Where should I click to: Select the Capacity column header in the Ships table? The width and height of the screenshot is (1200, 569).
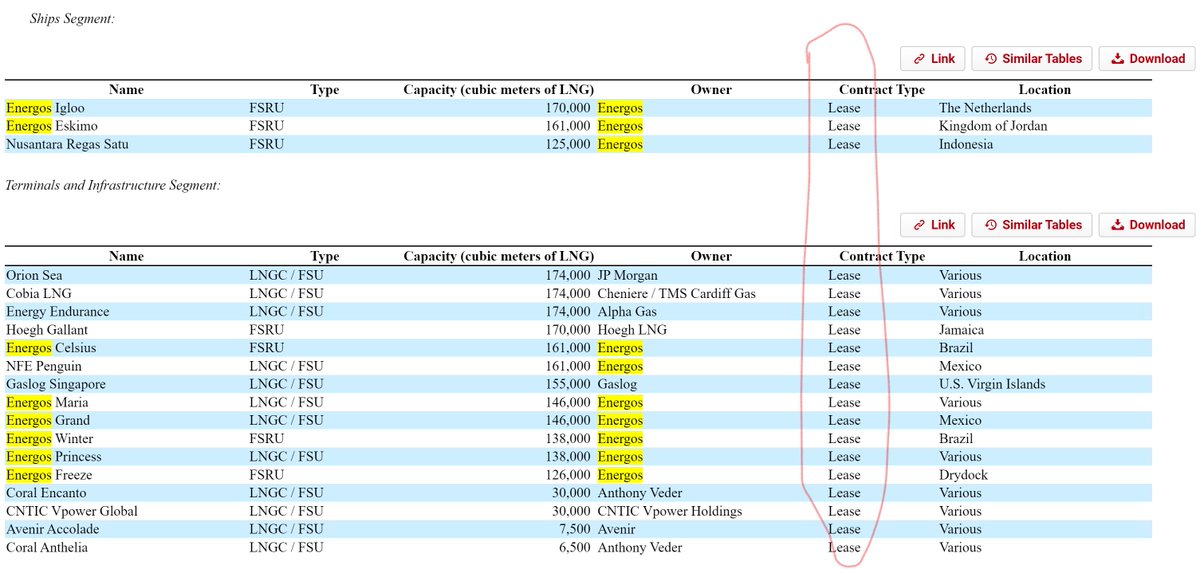(498, 90)
